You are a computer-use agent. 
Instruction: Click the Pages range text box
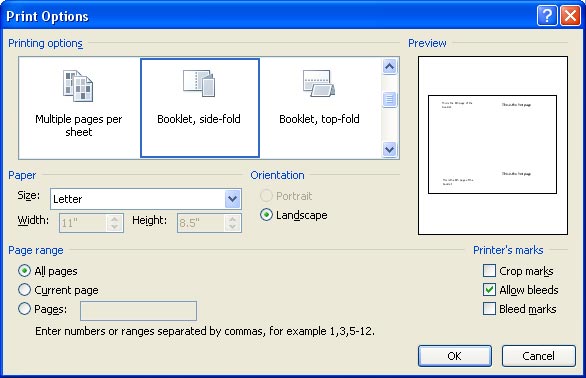click(138, 311)
